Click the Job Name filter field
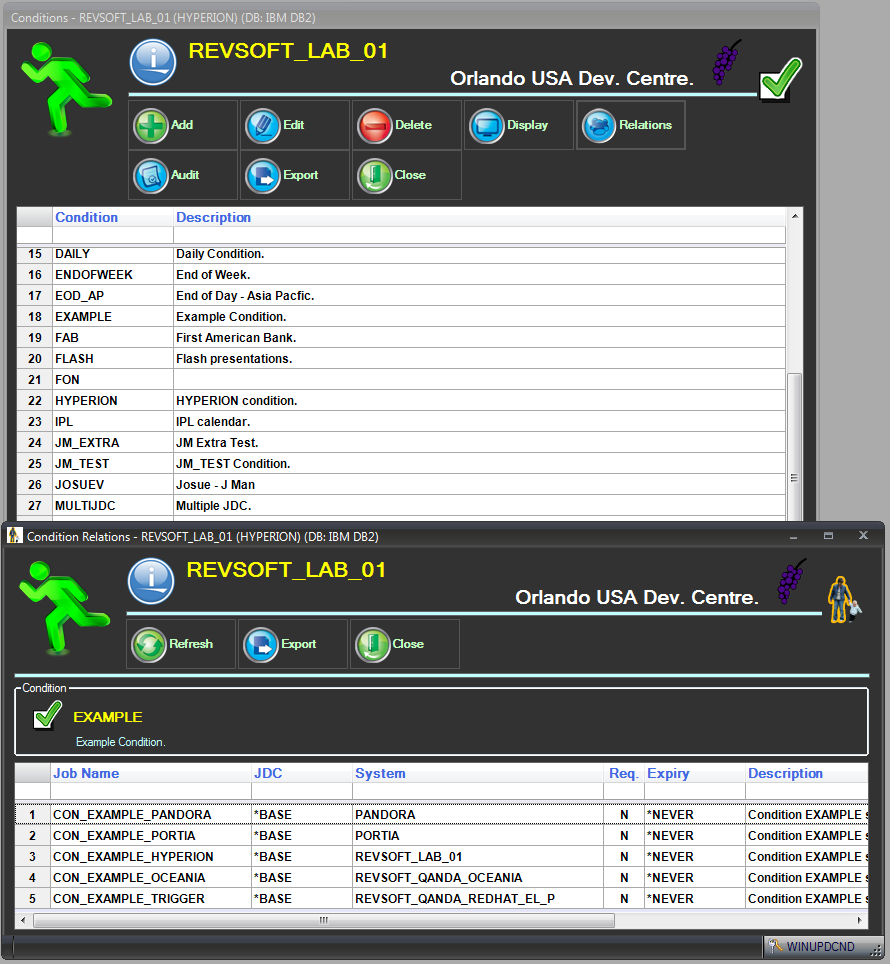Image resolution: width=890 pixels, height=964 pixels. [150, 791]
